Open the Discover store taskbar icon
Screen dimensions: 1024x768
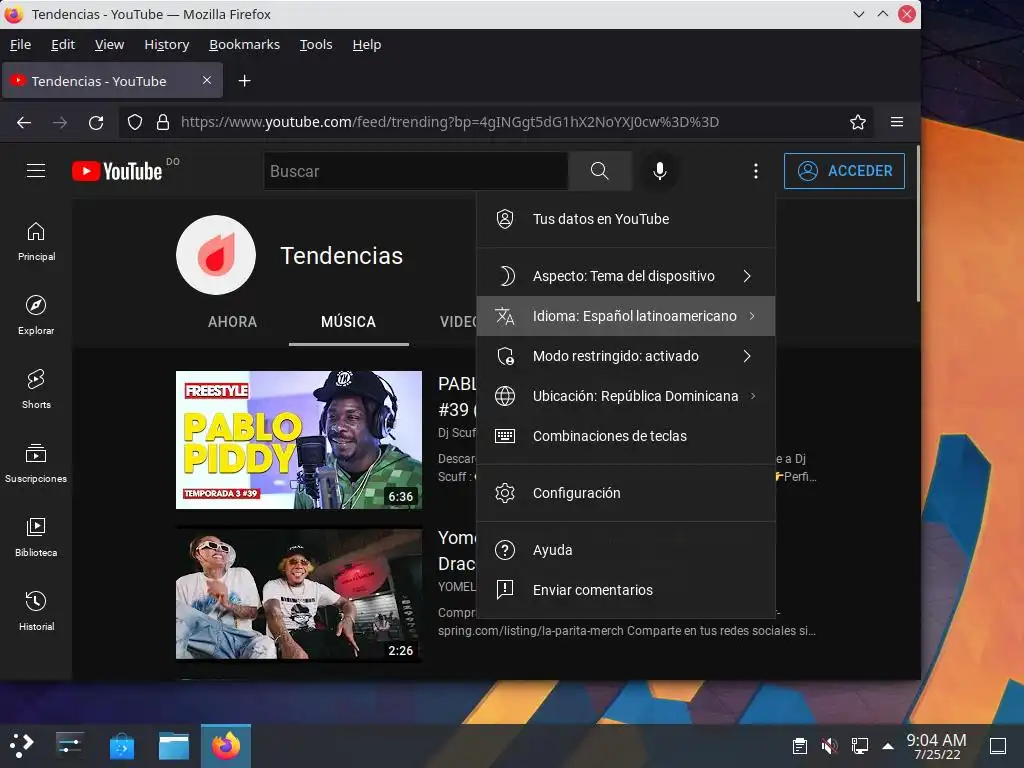pos(121,746)
